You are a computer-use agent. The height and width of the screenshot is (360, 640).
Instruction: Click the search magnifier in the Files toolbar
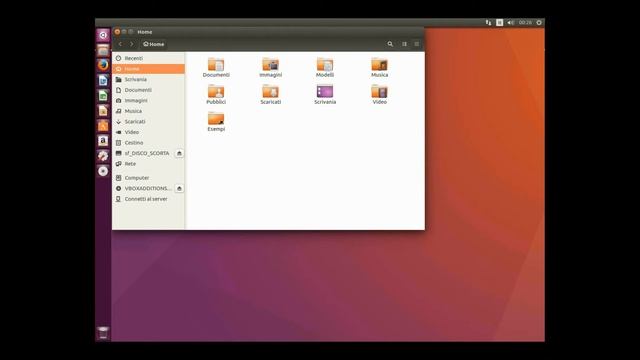coord(390,44)
